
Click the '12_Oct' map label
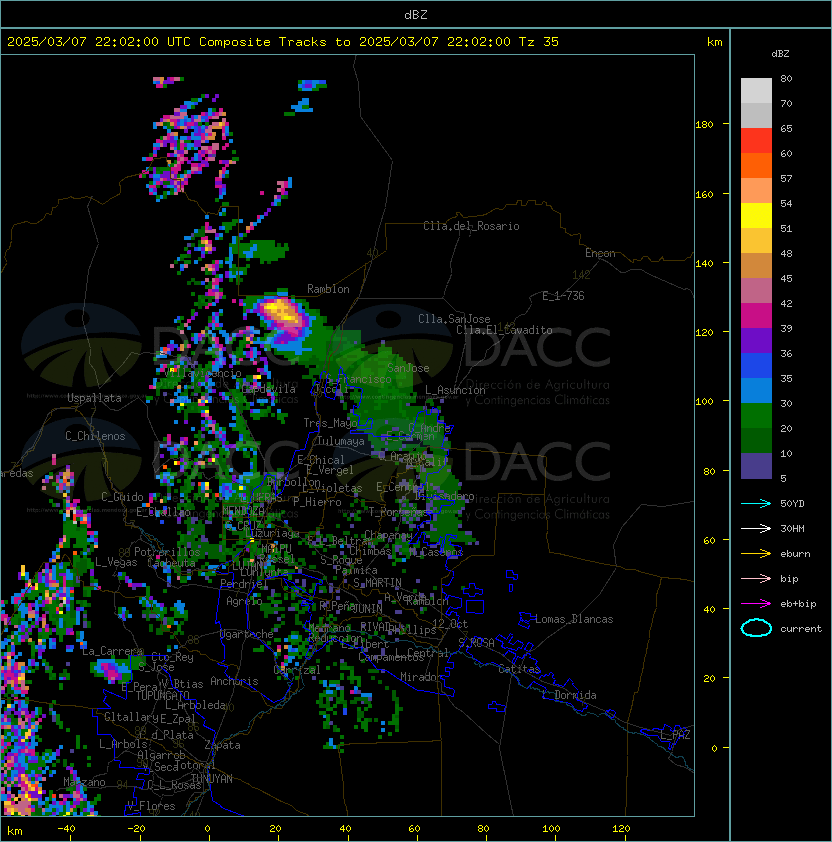pos(450,624)
